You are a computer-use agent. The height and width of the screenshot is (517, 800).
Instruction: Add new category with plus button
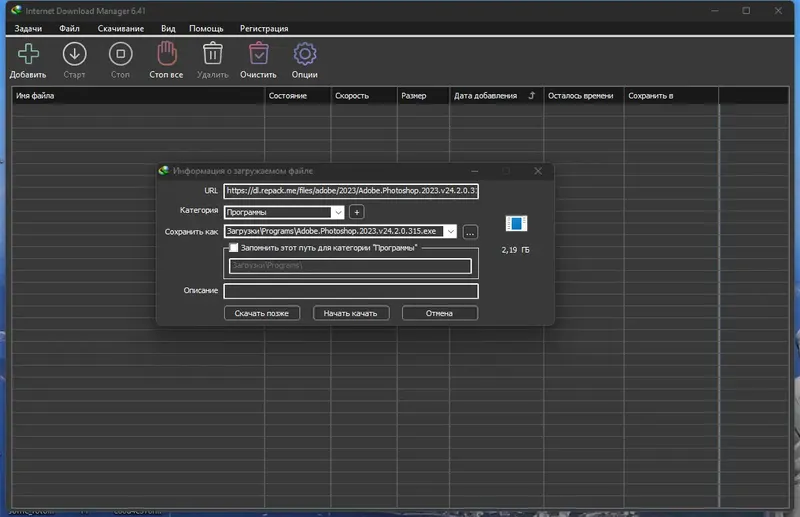click(357, 212)
